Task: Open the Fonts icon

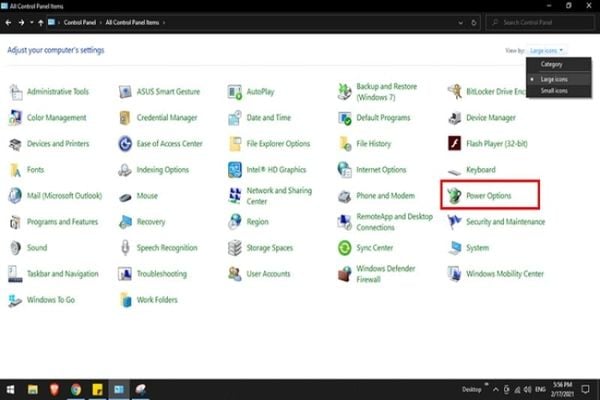Action: click(15, 170)
